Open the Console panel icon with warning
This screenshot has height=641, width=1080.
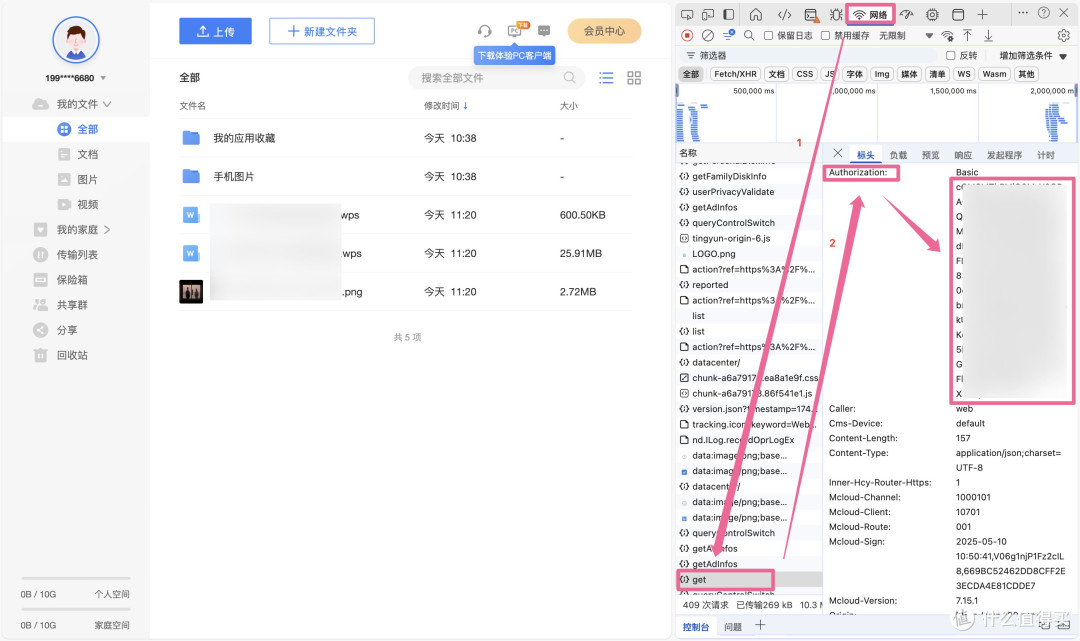click(811, 15)
